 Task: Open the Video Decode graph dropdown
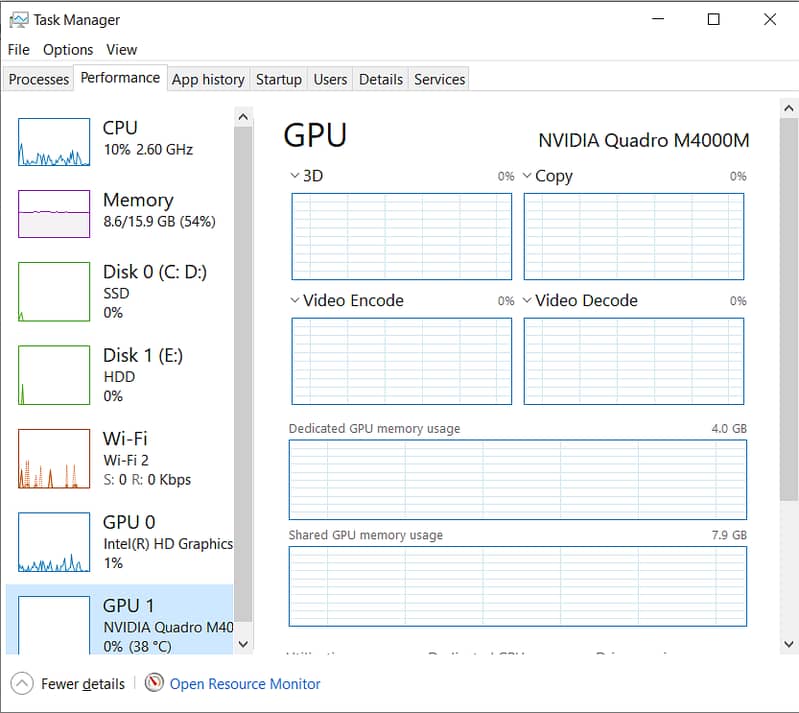(527, 300)
